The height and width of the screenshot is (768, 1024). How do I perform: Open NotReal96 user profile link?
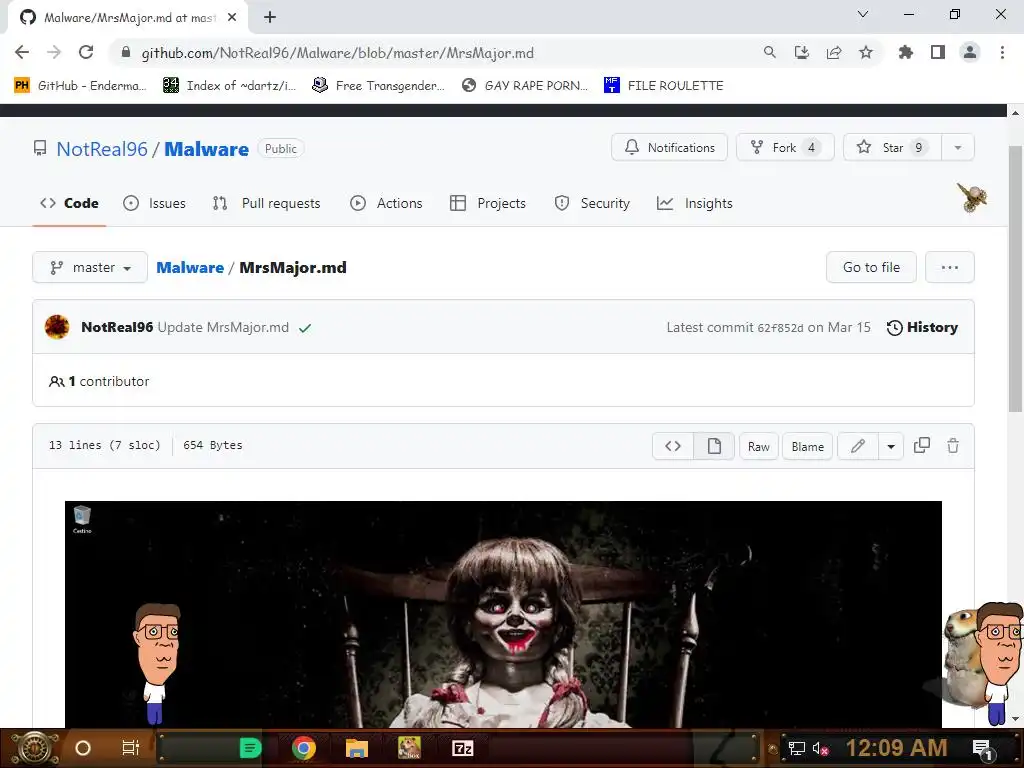click(102, 149)
